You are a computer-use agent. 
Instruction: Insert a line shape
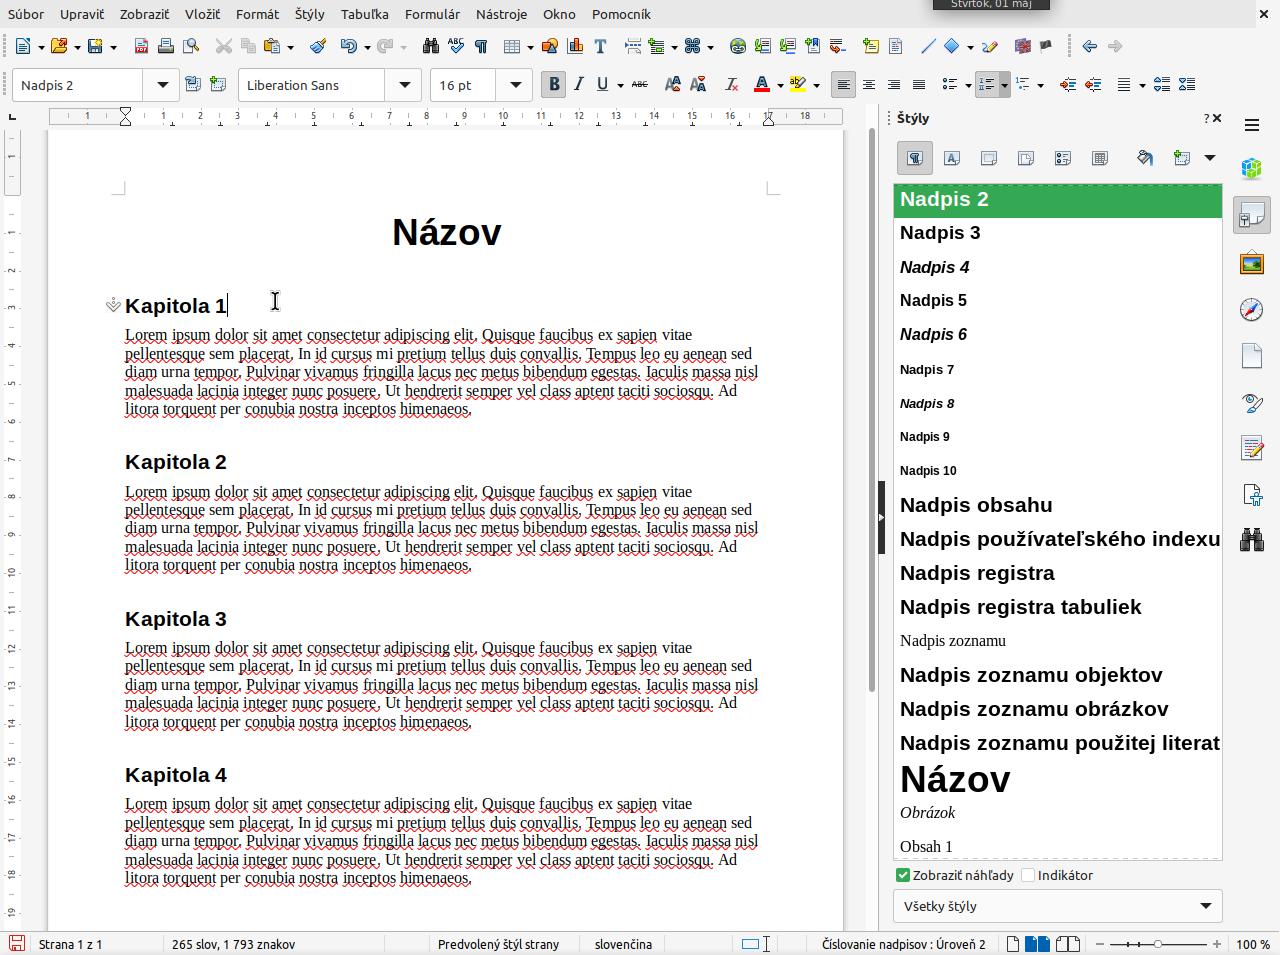(928, 46)
